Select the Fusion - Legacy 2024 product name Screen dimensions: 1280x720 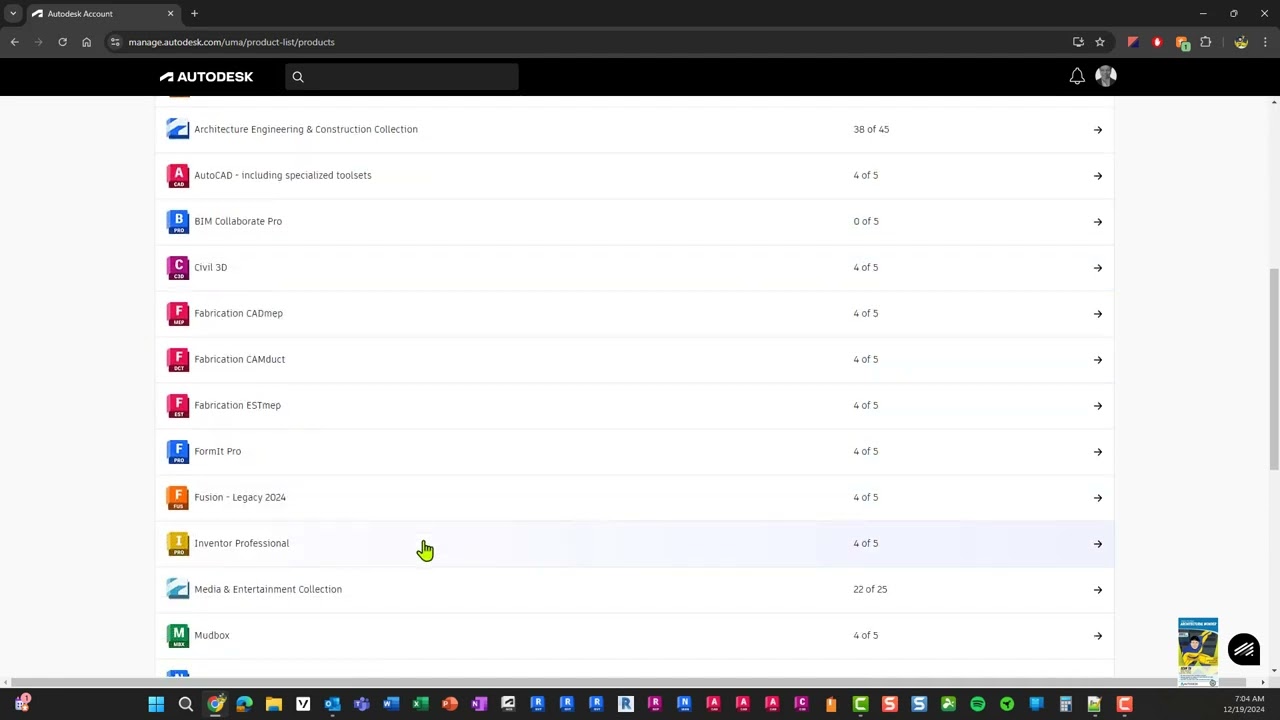pyautogui.click(x=240, y=497)
